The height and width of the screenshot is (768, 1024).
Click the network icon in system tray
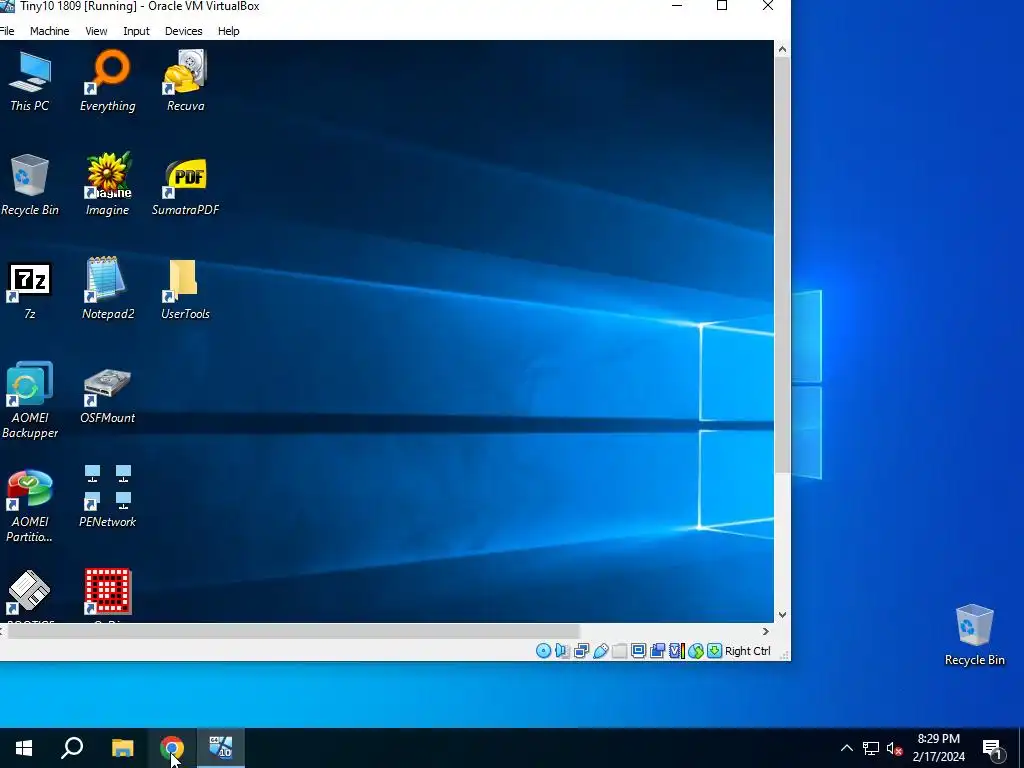[871, 748]
